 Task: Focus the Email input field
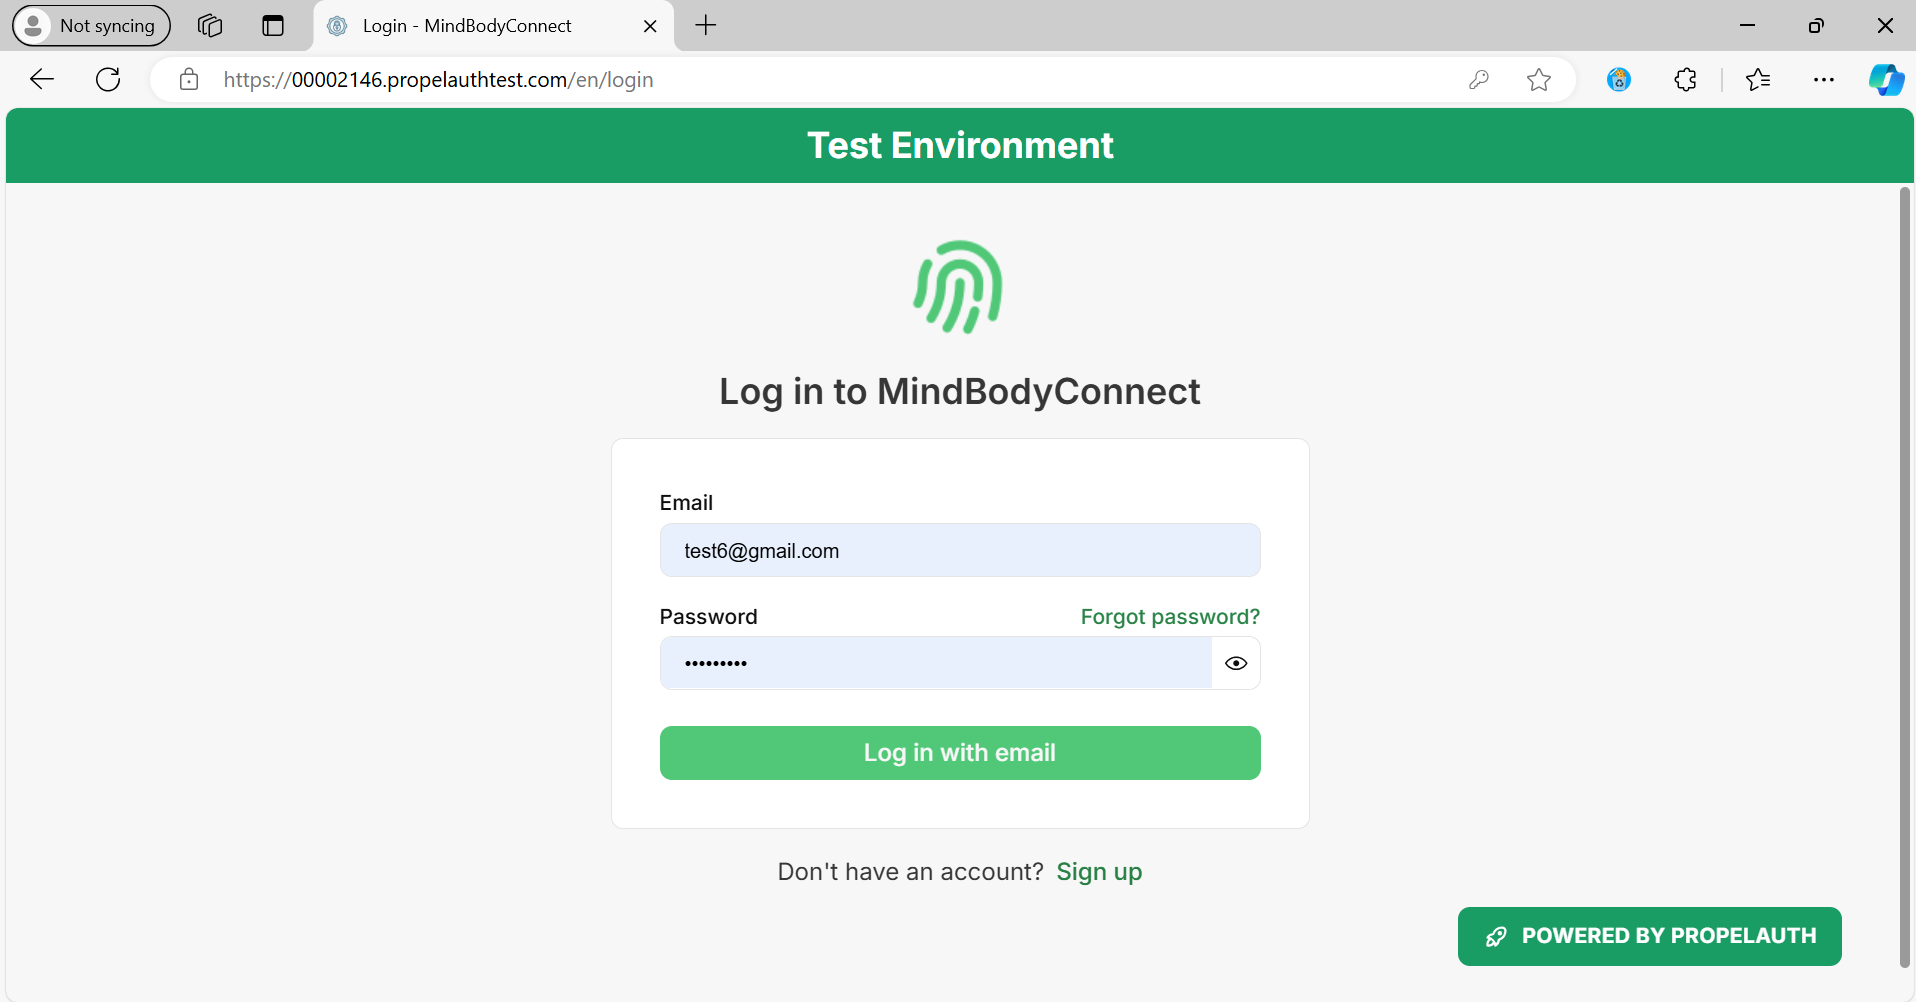point(960,550)
